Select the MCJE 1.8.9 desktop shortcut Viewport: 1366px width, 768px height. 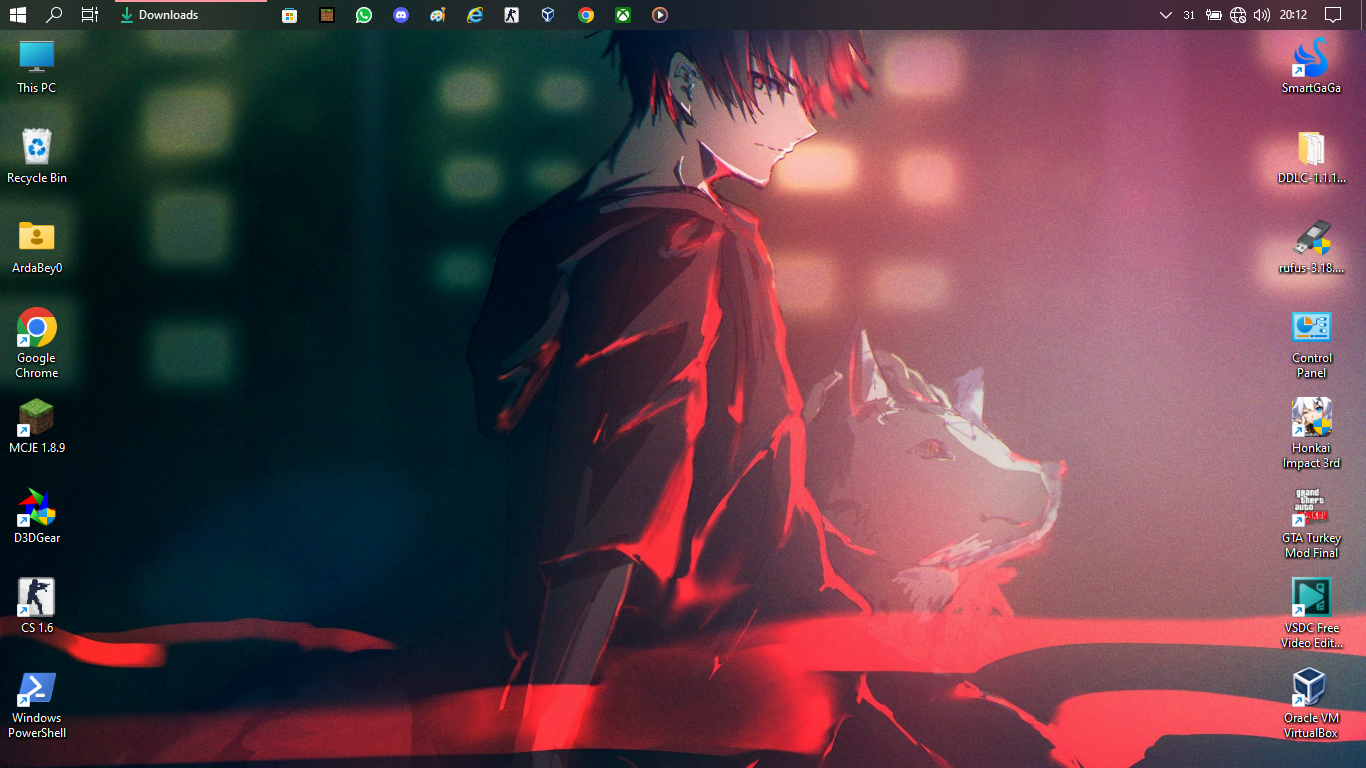coord(37,427)
